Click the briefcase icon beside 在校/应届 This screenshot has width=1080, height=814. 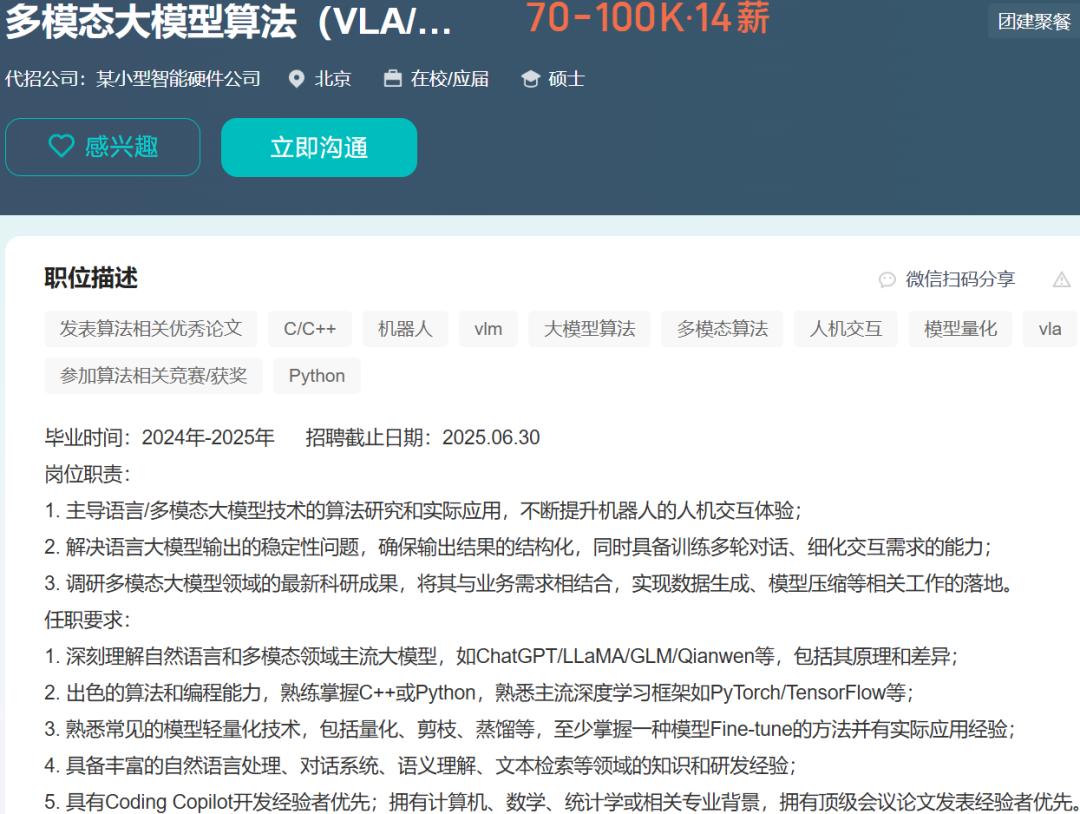click(x=393, y=79)
